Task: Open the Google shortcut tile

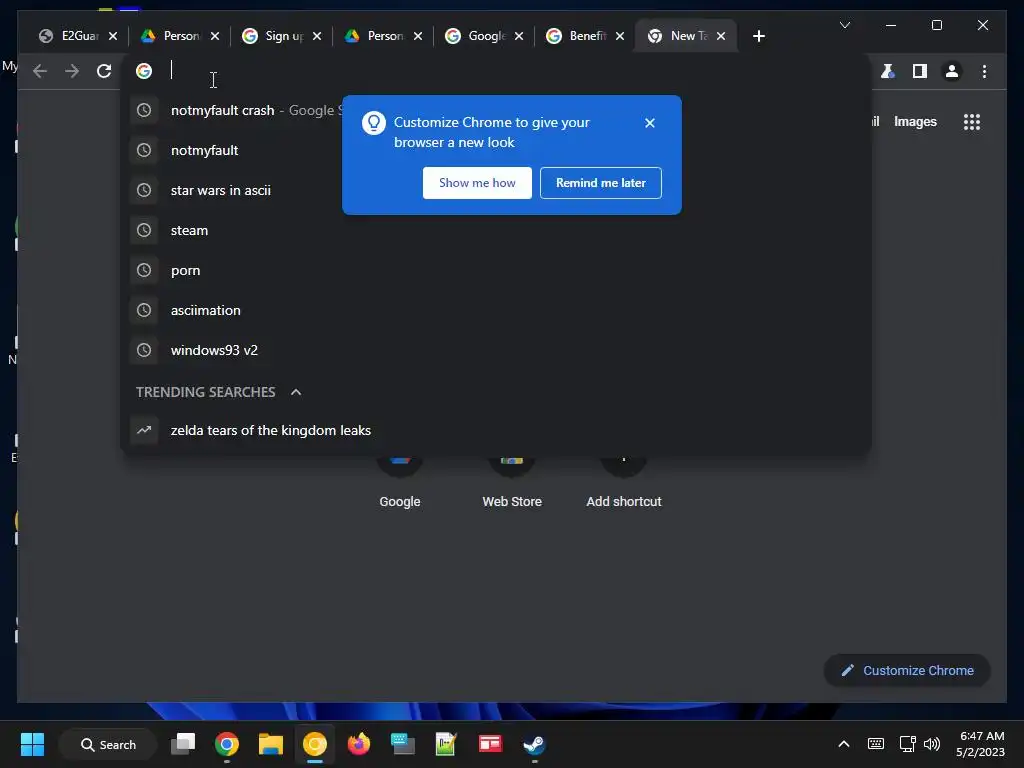Action: (x=400, y=483)
